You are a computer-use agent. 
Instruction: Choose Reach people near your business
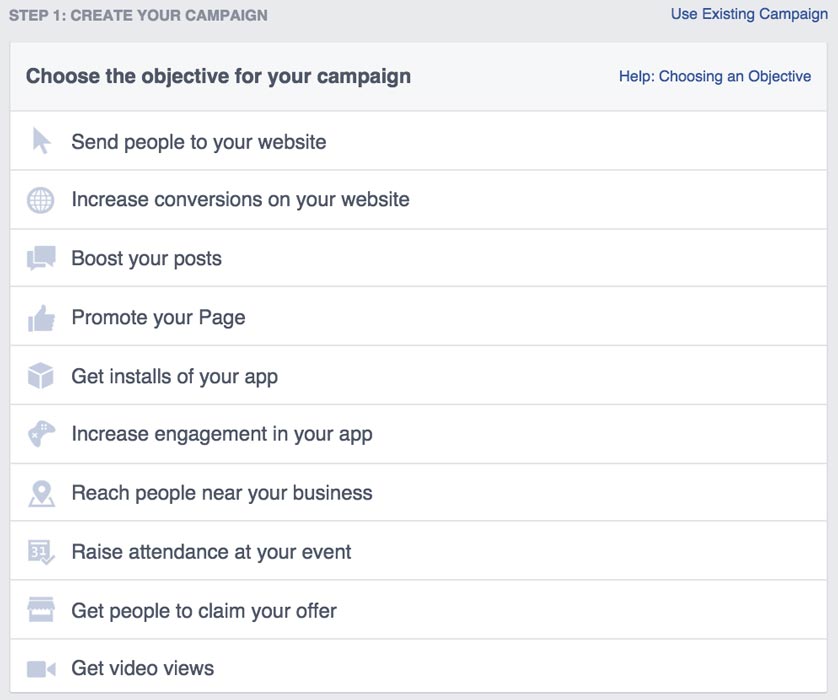coord(220,492)
